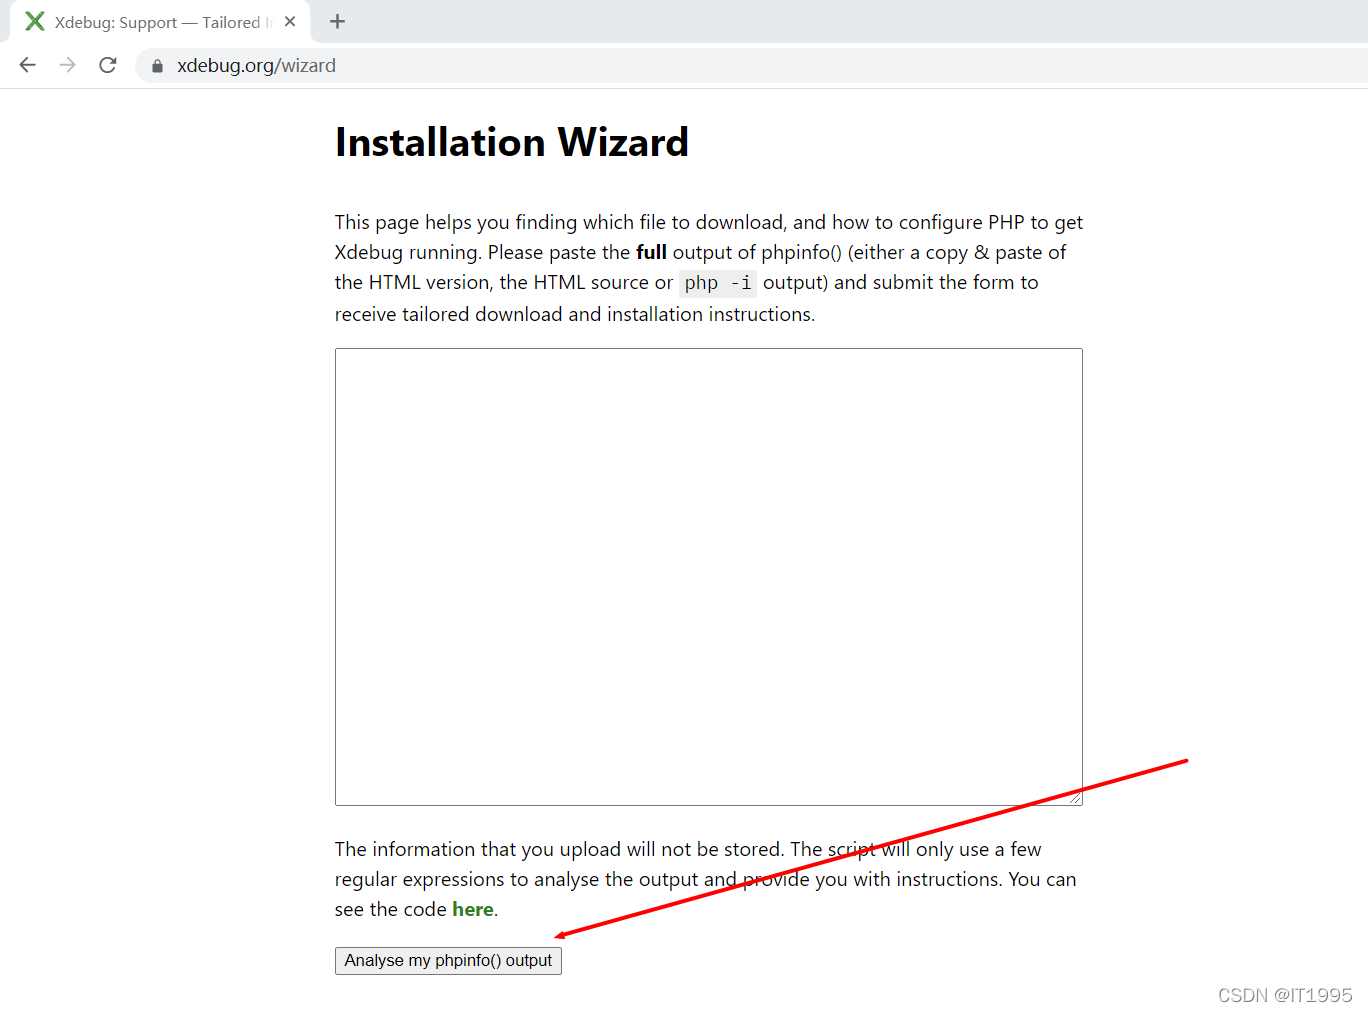Image resolution: width=1368 pixels, height=1012 pixels.
Task: Click the text area resize handle
Action: point(1075,797)
